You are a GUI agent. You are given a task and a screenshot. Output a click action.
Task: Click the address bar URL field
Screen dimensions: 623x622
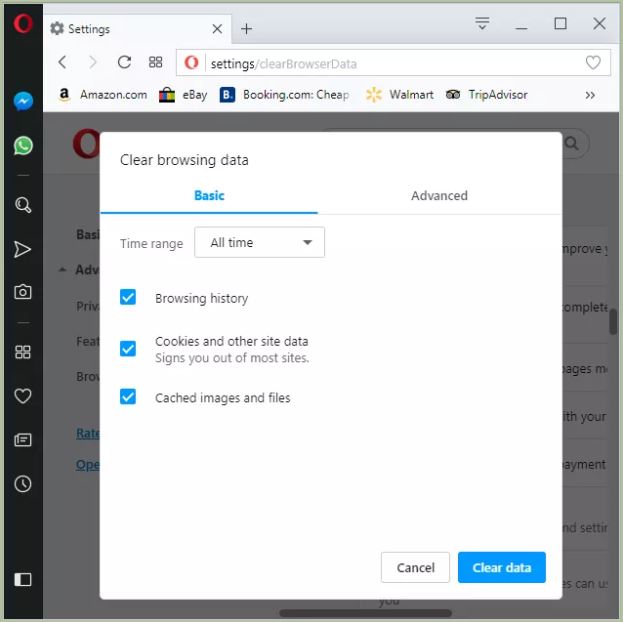[390, 63]
